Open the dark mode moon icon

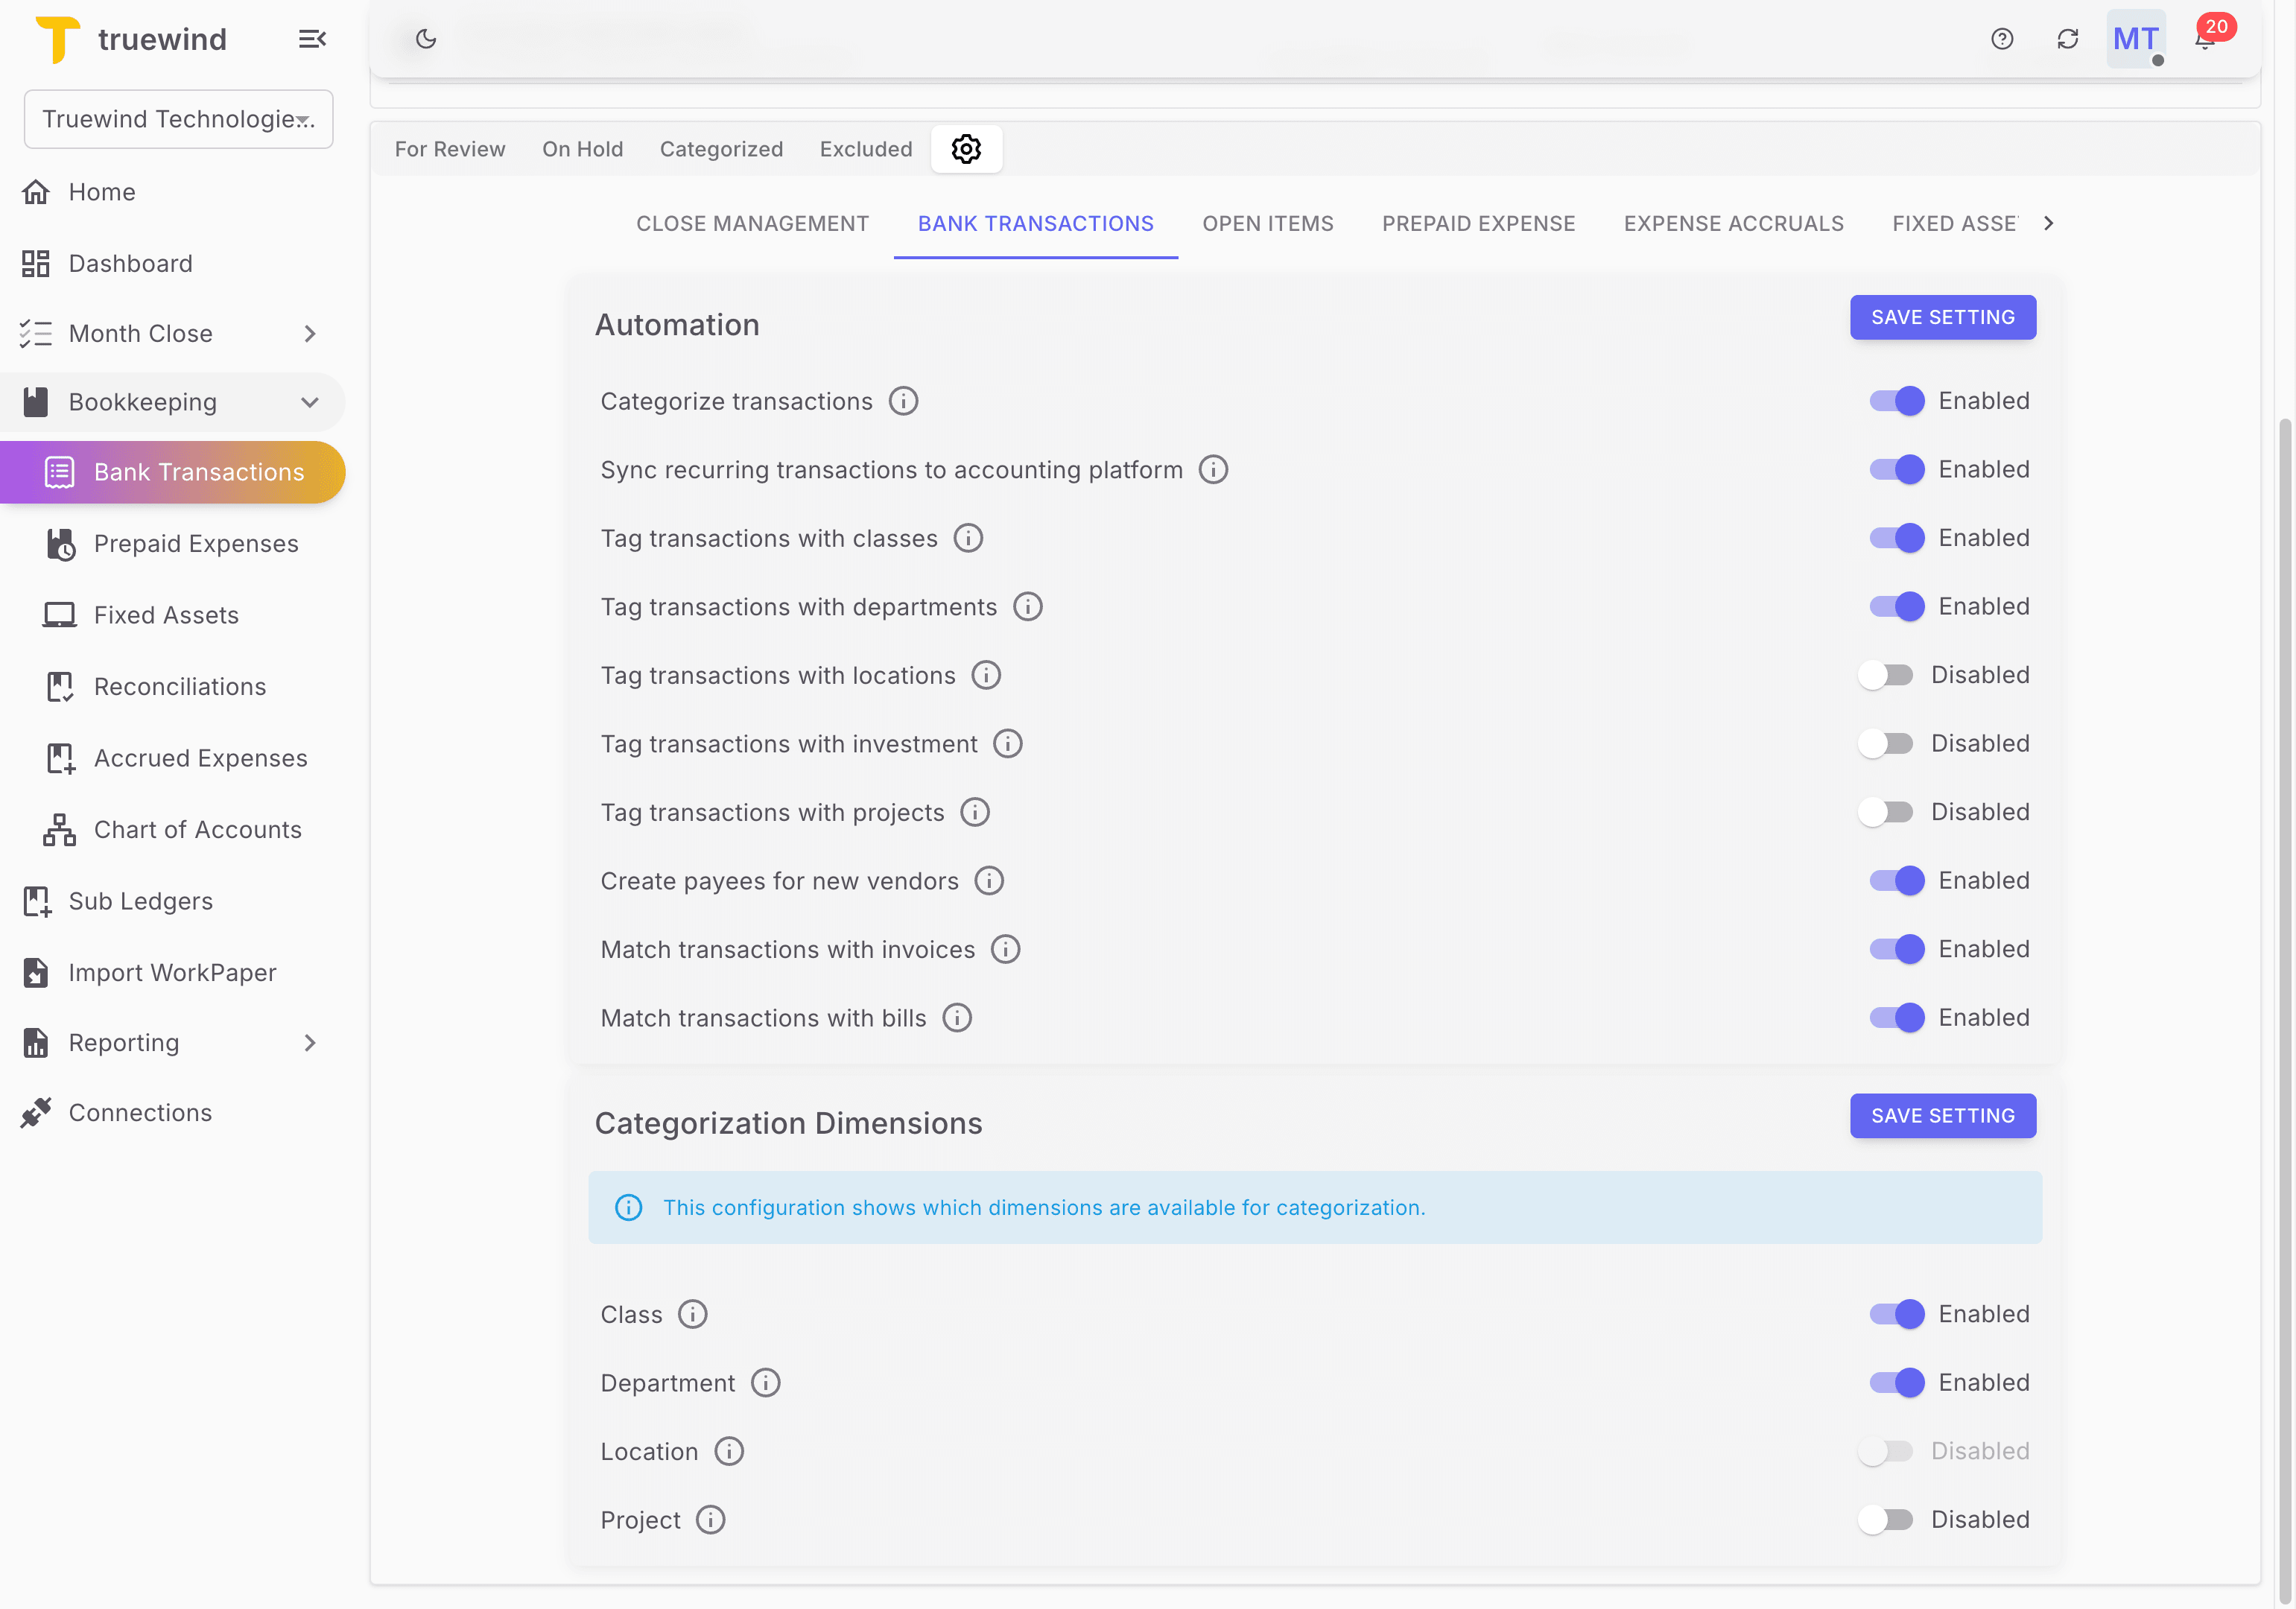tap(425, 38)
